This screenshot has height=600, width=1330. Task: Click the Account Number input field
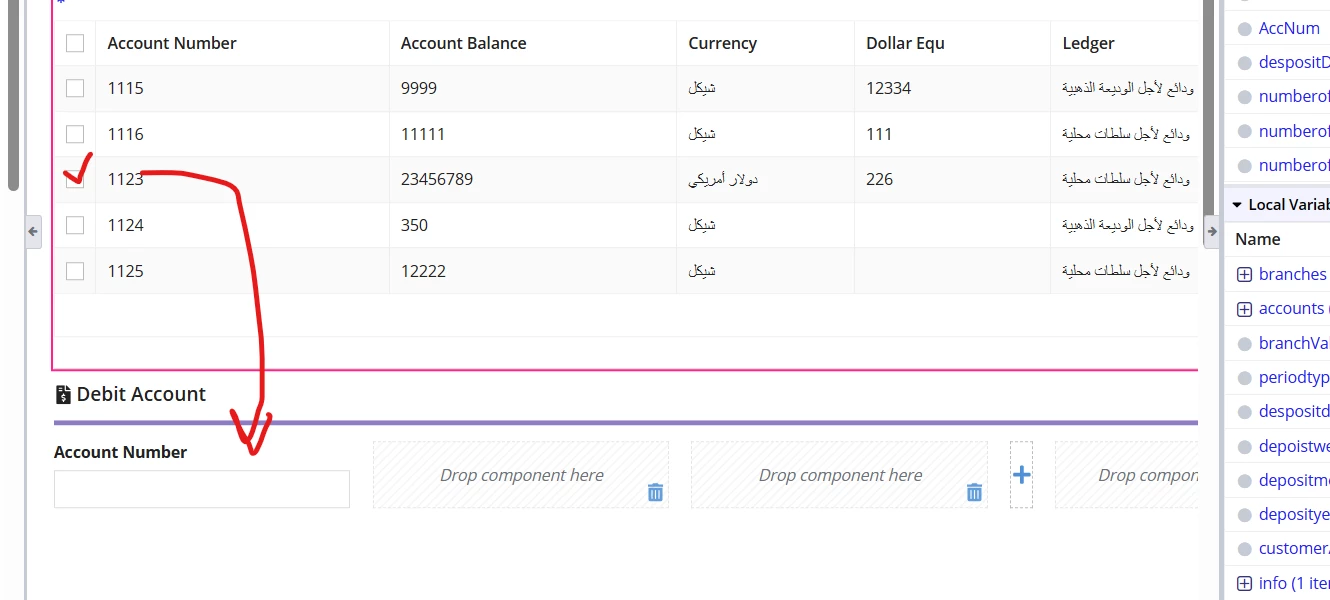tap(202, 489)
